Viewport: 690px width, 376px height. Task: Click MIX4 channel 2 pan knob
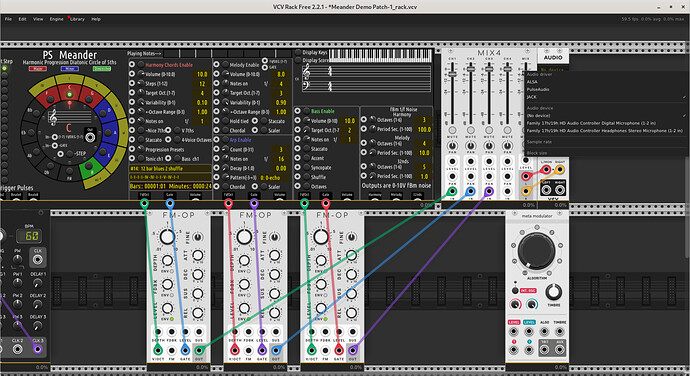tap(471, 145)
